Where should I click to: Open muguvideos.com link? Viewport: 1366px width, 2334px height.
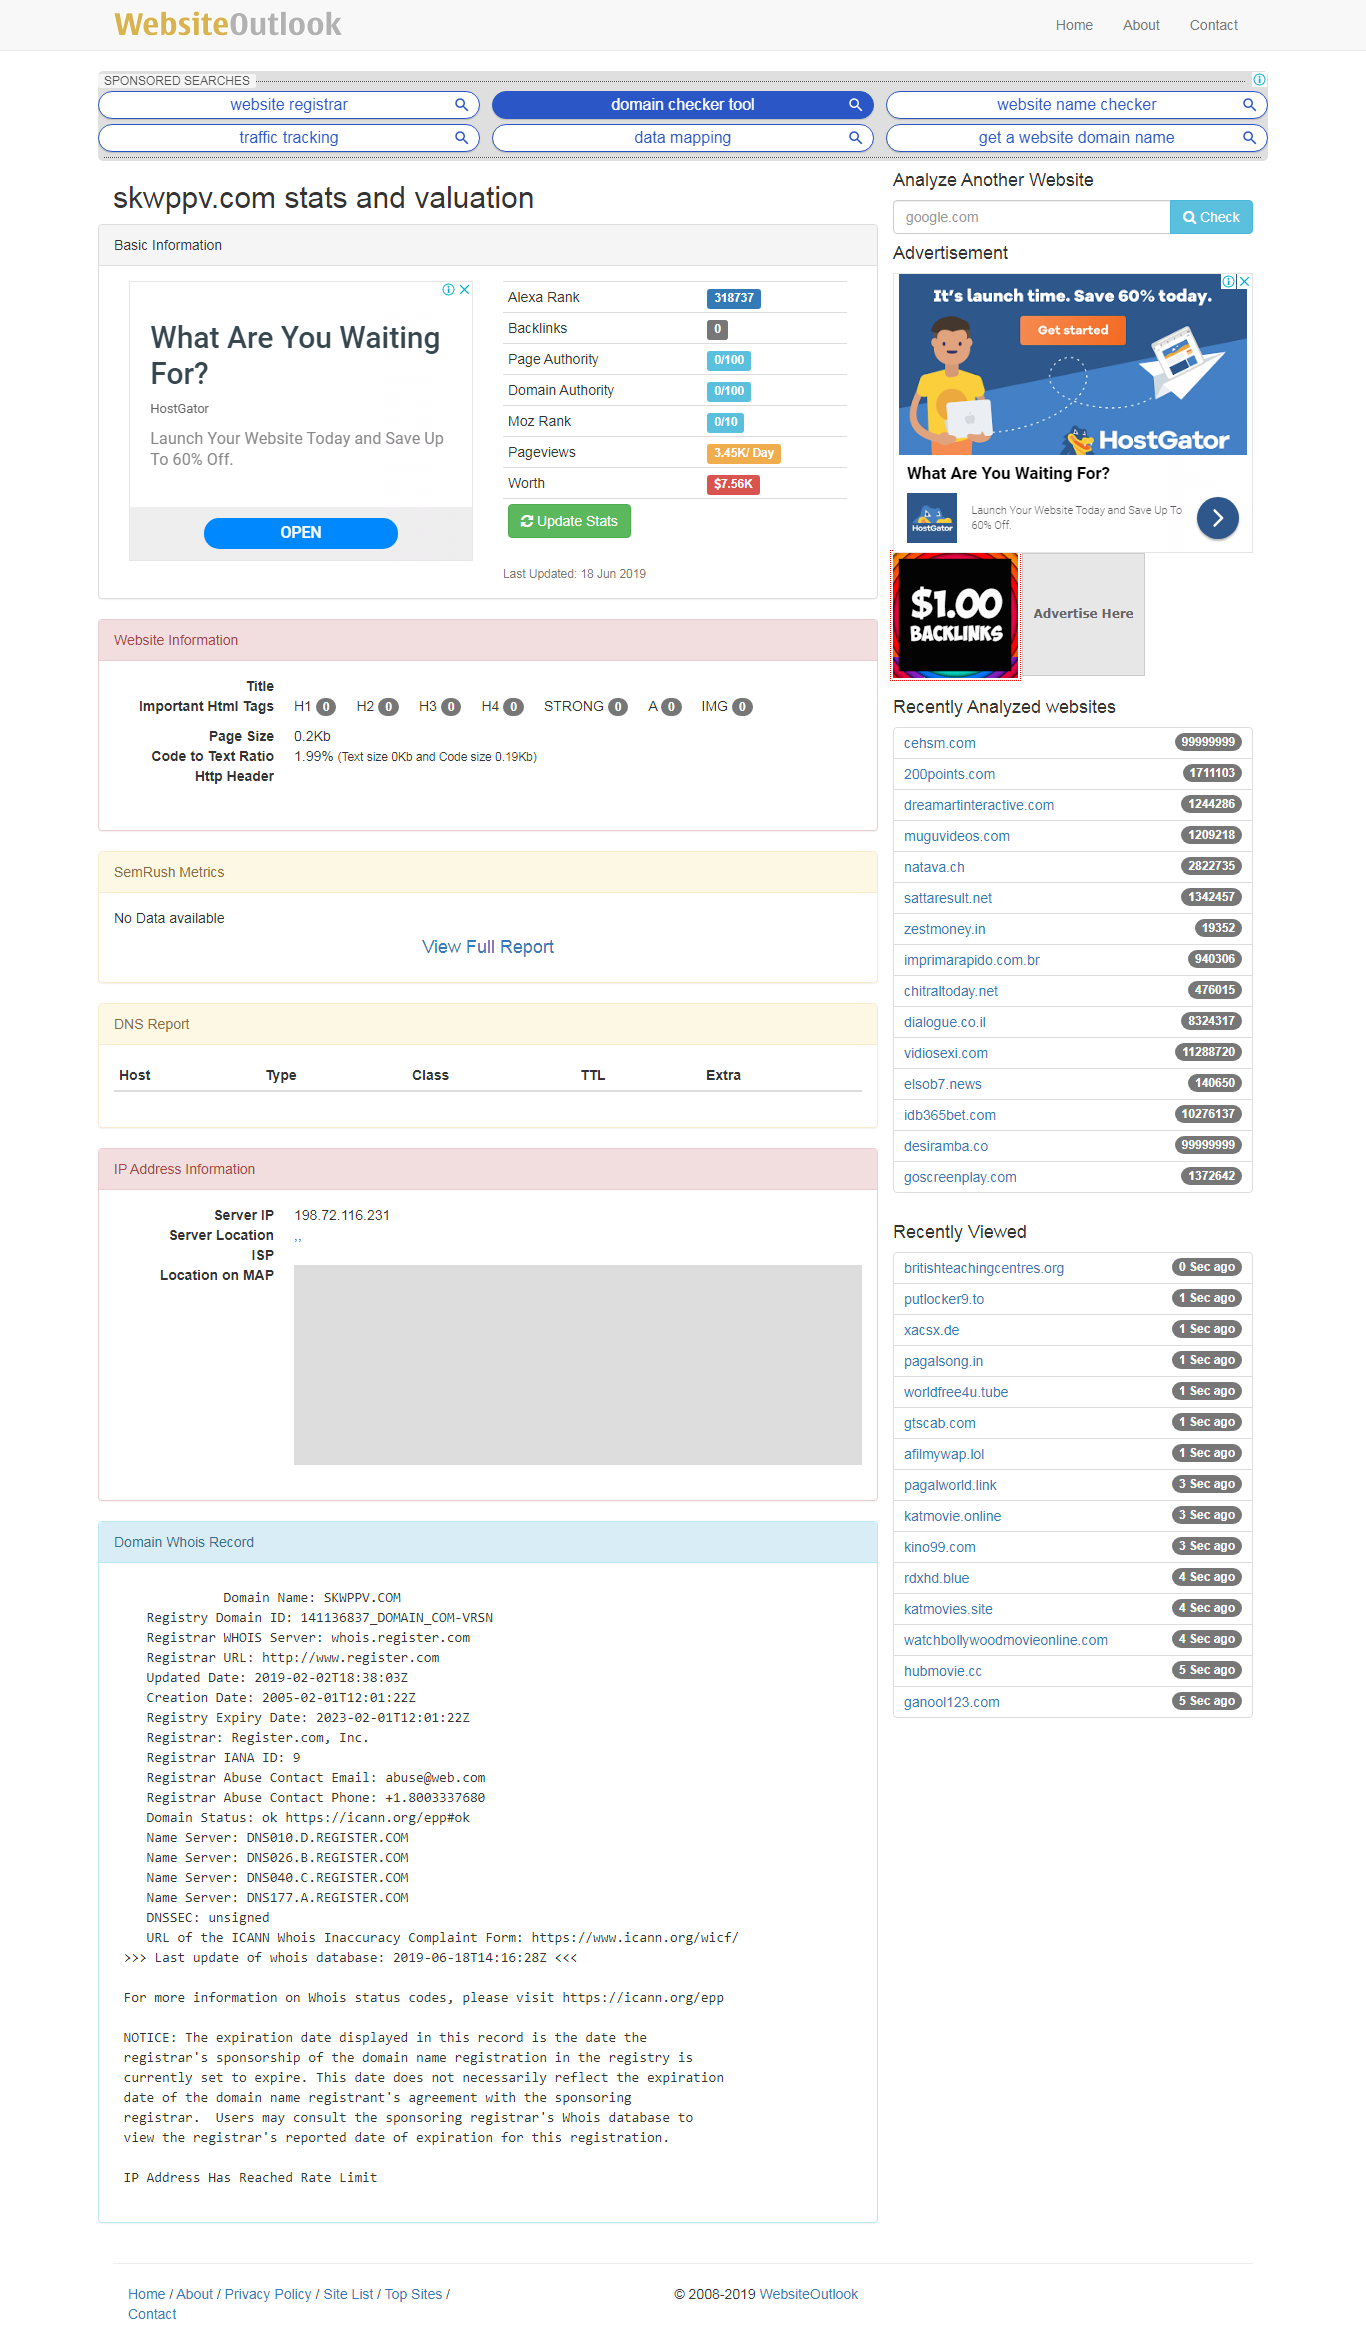(957, 836)
